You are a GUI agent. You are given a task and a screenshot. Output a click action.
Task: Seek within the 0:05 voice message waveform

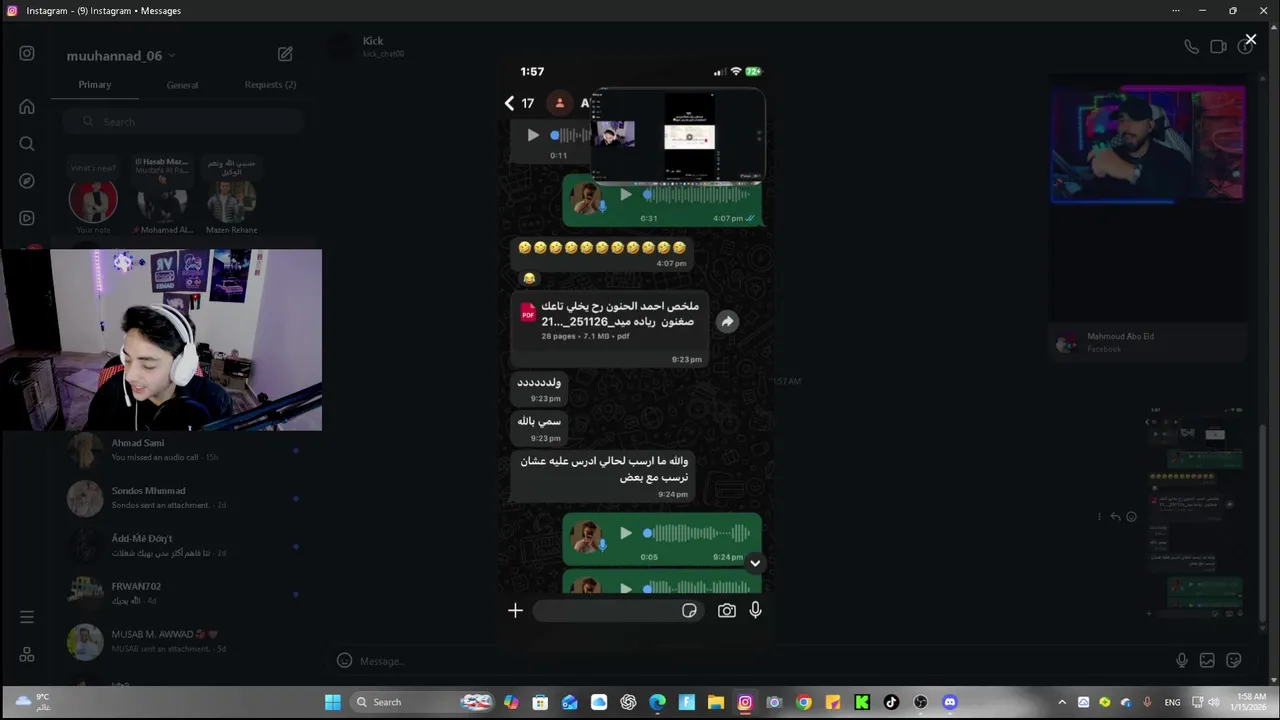(x=696, y=533)
